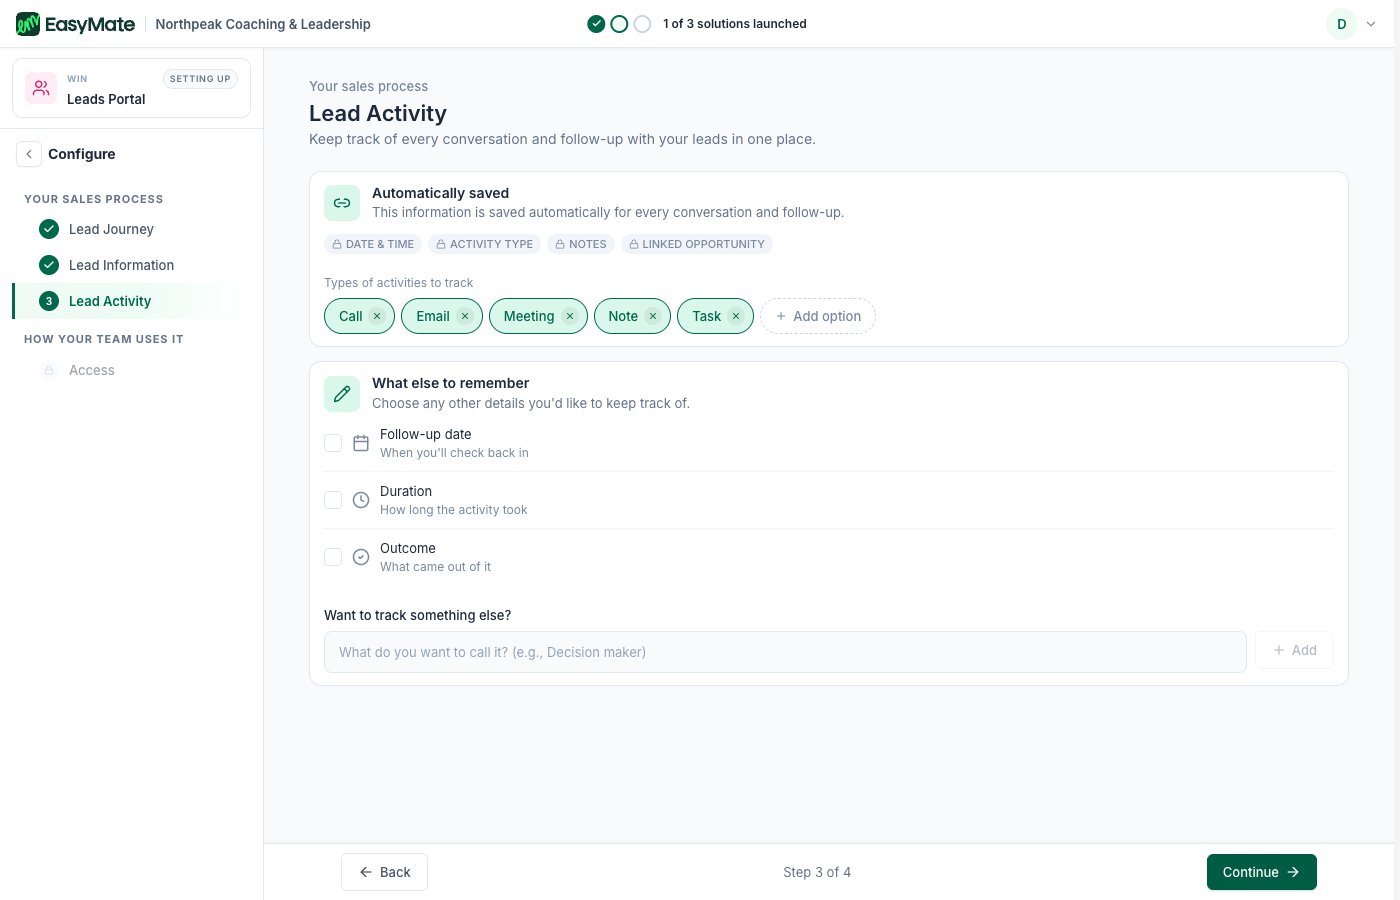Click the Meeting activity chip label

coord(529,316)
